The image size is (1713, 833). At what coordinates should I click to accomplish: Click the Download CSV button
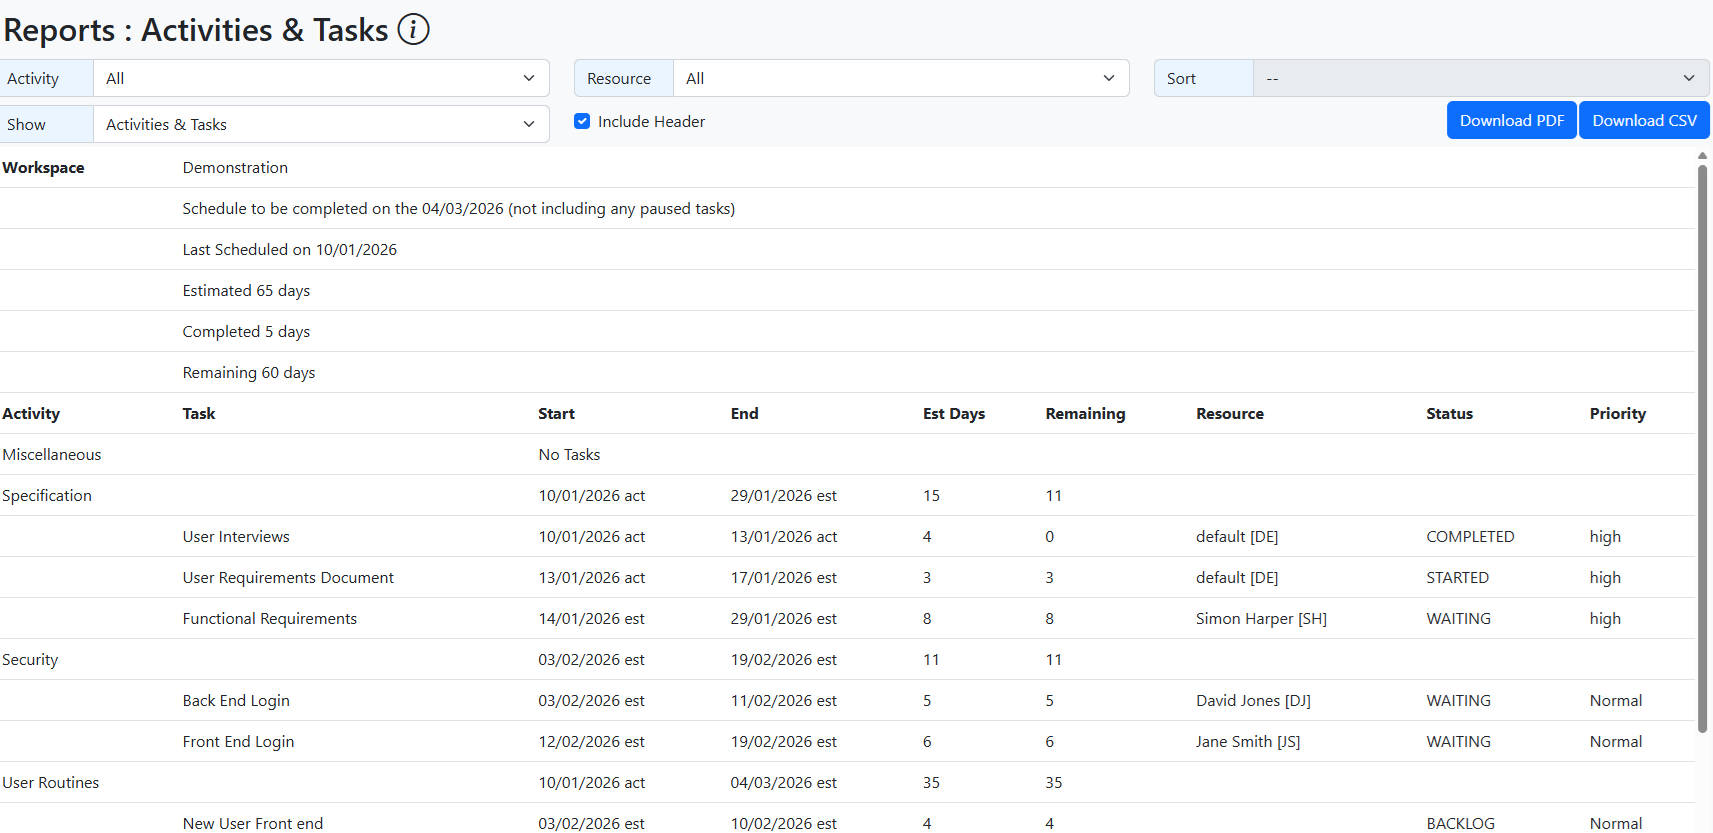pyautogui.click(x=1643, y=121)
